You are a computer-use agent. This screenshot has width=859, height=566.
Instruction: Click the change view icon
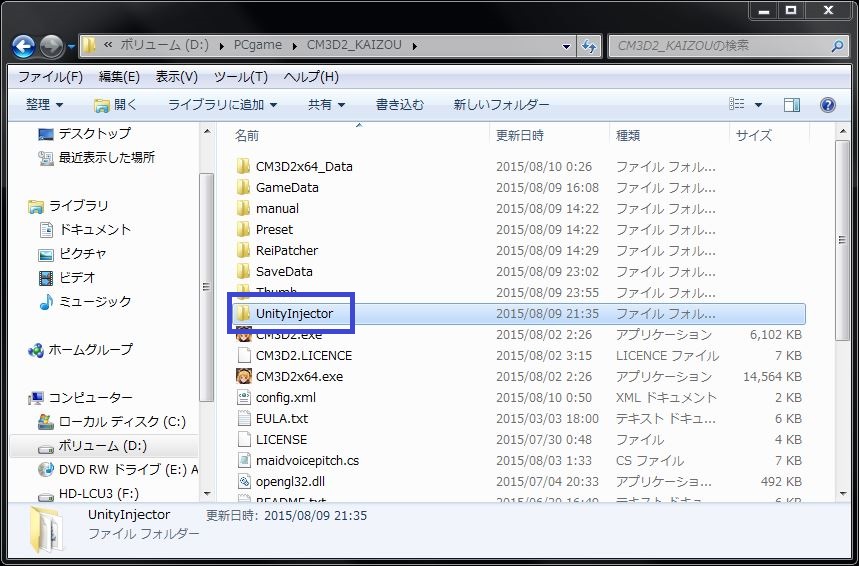pyautogui.click(x=737, y=105)
